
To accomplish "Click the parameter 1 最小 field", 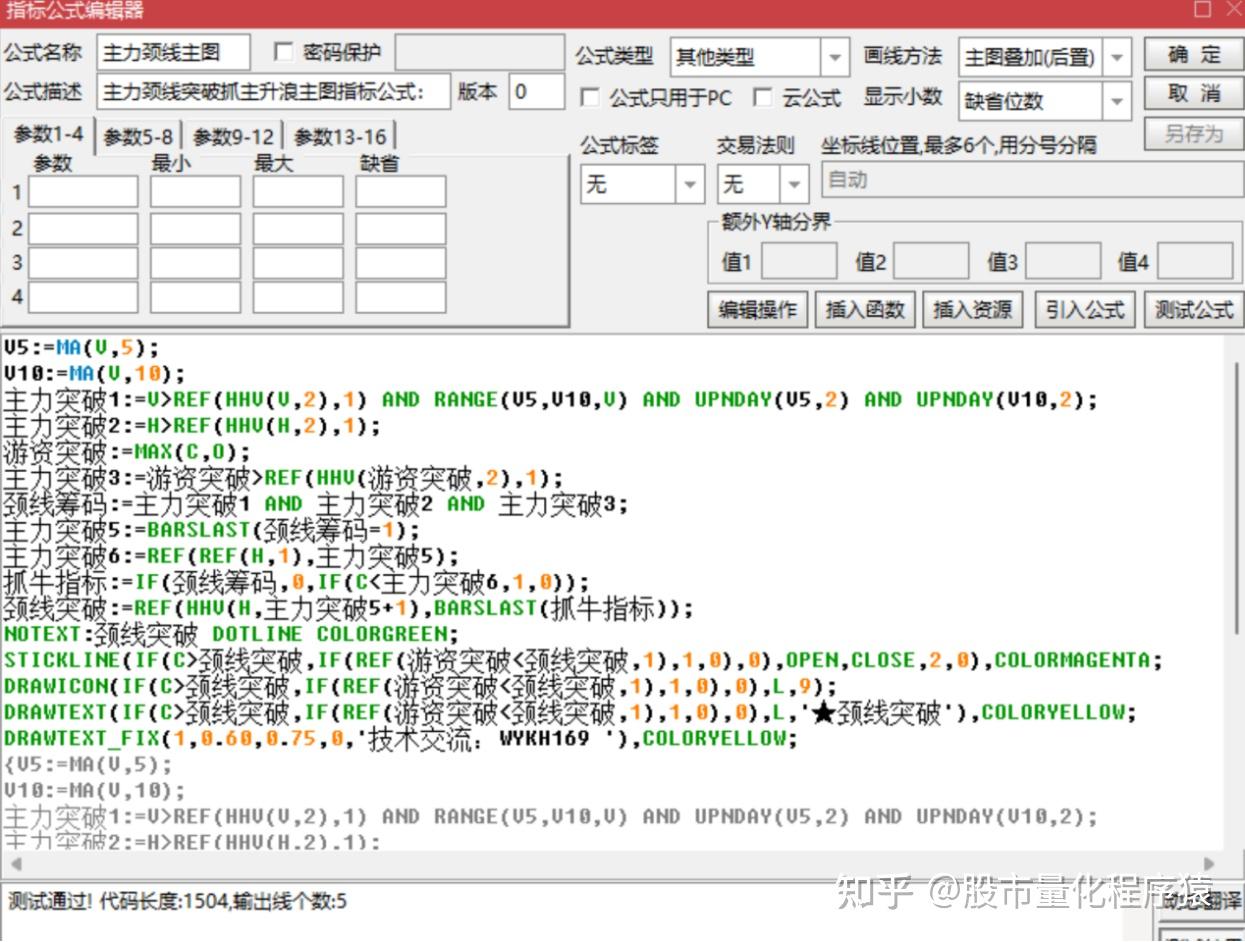I will click(196, 191).
